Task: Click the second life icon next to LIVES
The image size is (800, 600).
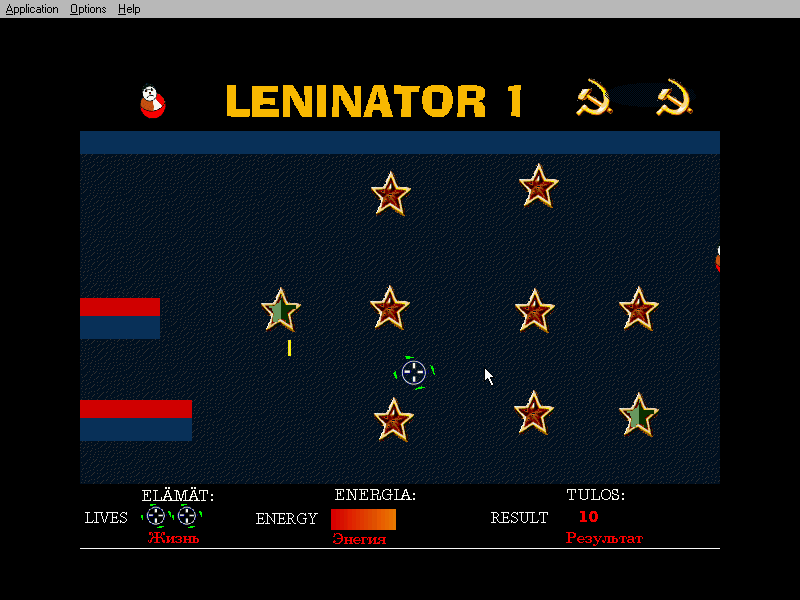Action: coord(187,516)
